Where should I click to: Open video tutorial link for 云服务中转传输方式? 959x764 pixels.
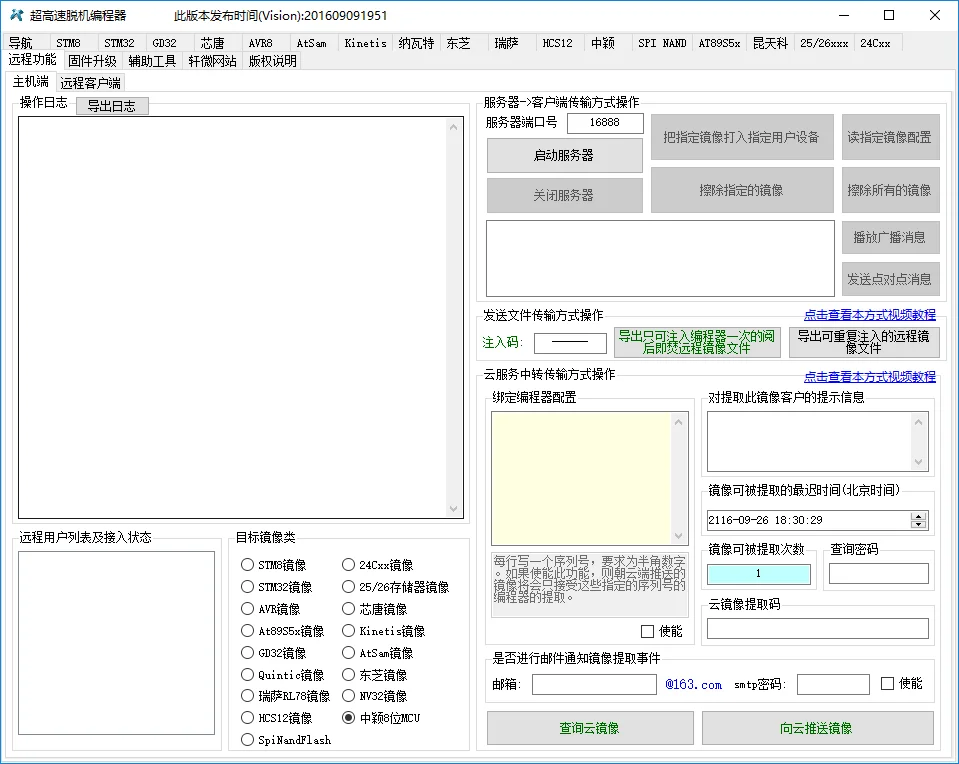869,377
